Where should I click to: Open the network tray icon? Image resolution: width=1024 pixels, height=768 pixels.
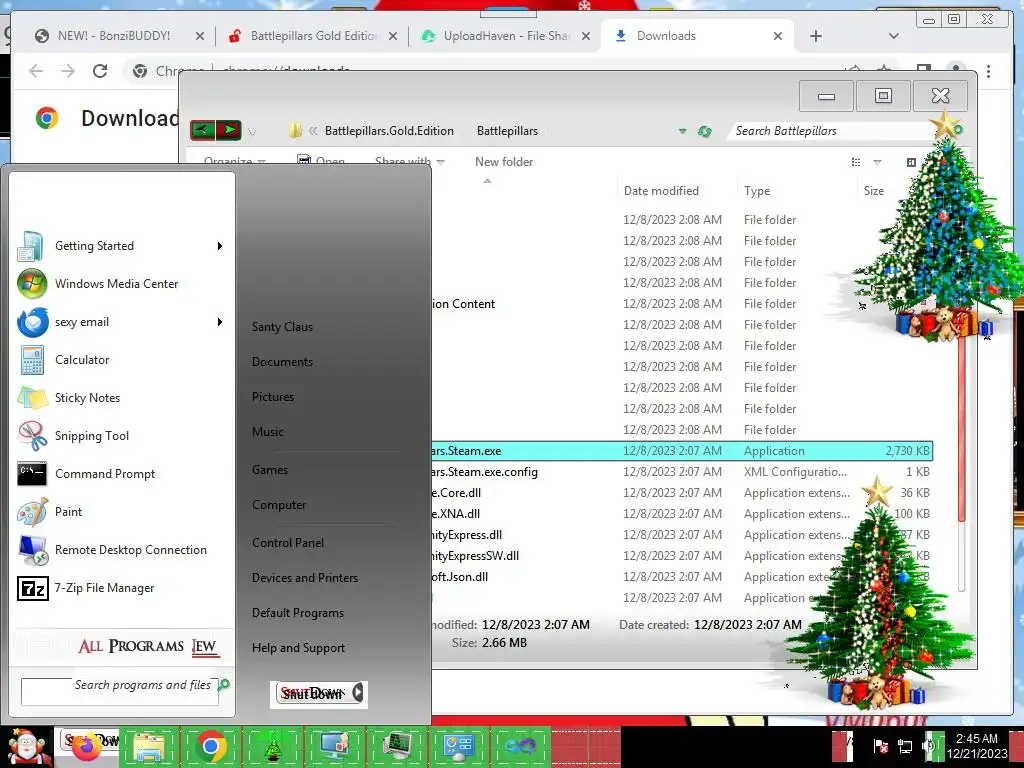pyautogui.click(x=905, y=746)
